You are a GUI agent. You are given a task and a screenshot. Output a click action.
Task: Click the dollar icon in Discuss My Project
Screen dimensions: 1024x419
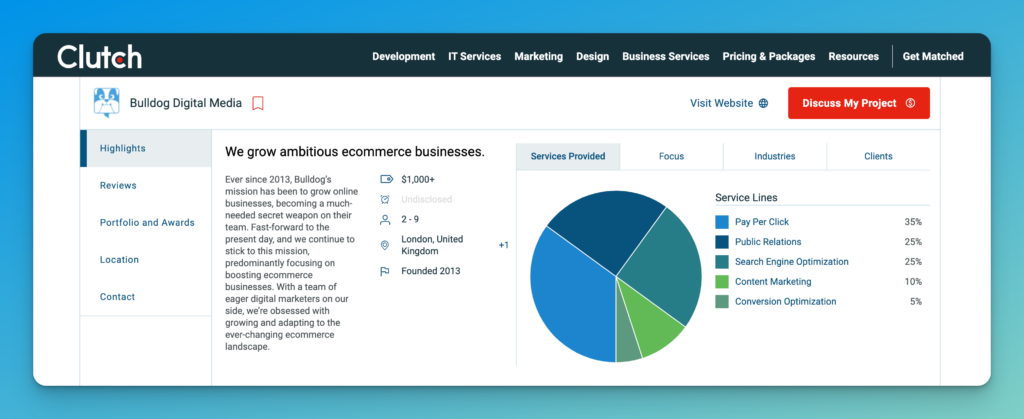click(910, 103)
